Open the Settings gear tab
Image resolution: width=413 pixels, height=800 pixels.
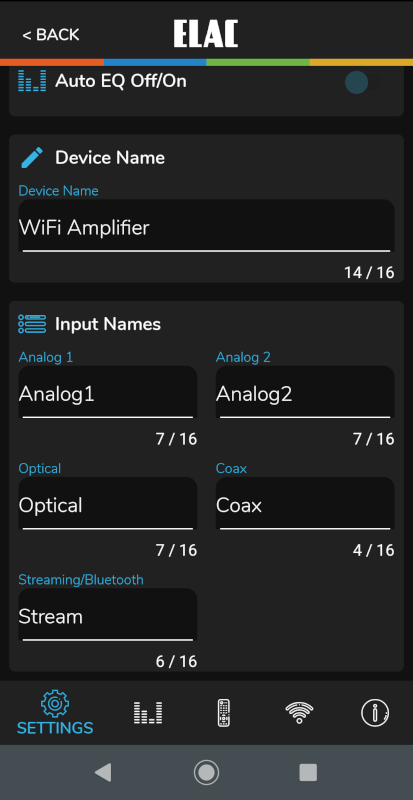tap(55, 712)
